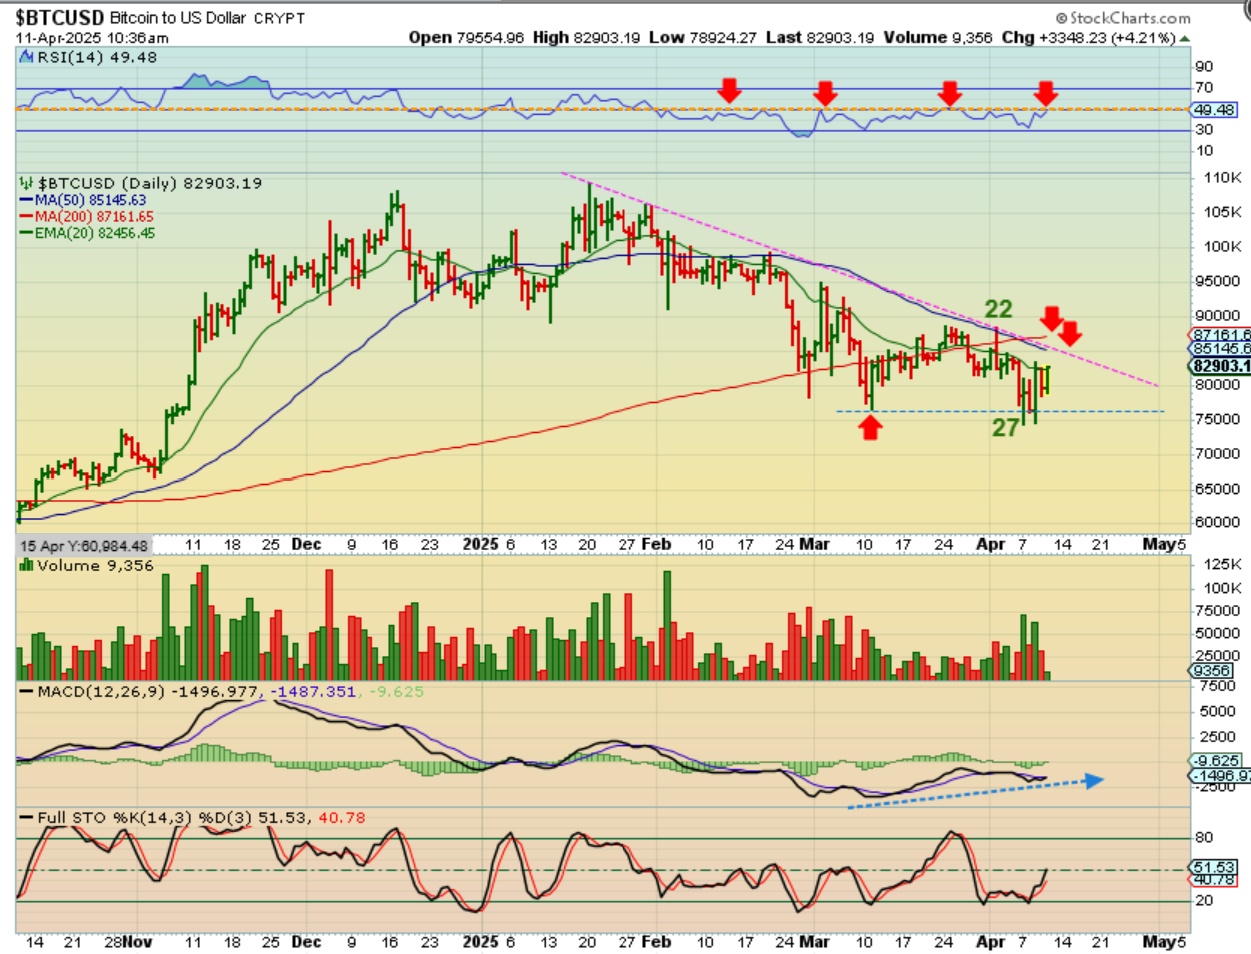Image resolution: width=1251 pixels, height=954 pixels.
Task: Click the 'Bitcoin to US Dollar' title text
Action: point(178,18)
